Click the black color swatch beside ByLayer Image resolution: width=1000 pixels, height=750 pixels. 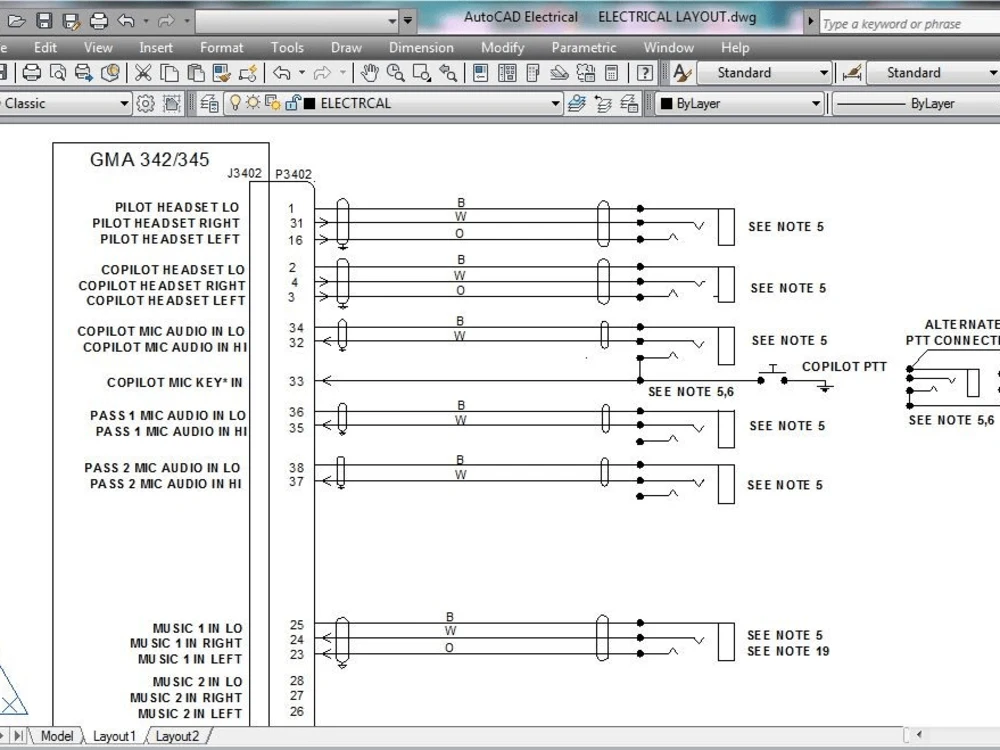pos(665,103)
